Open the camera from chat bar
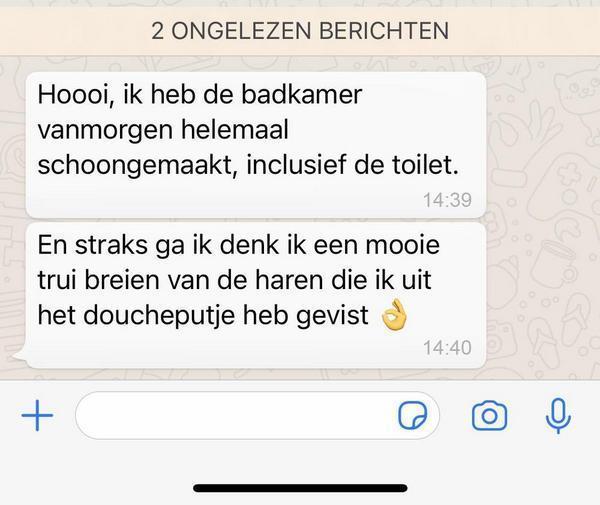The width and height of the screenshot is (600, 505). coord(489,415)
